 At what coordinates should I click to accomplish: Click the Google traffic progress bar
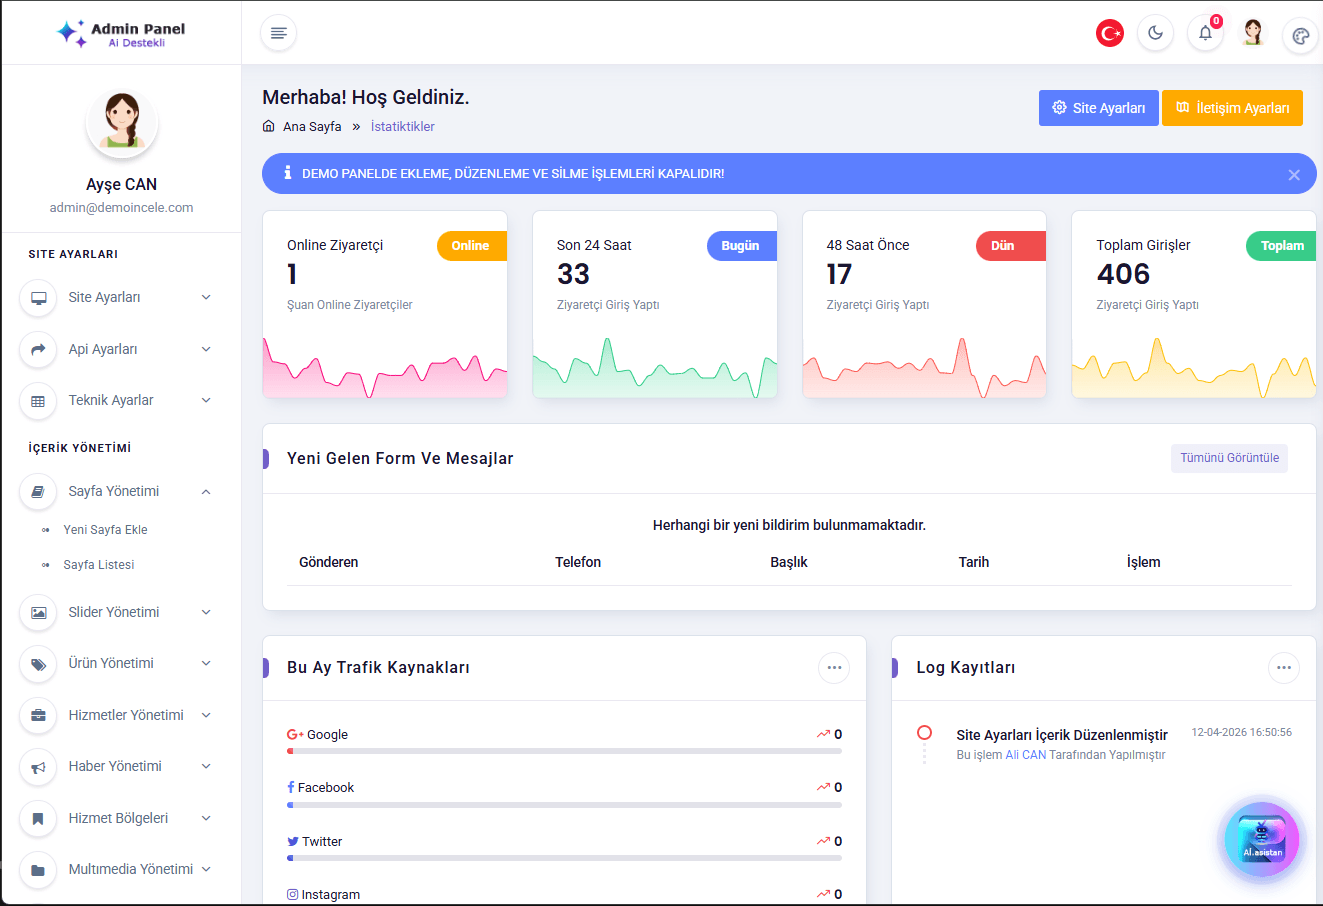pyautogui.click(x=564, y=749)
